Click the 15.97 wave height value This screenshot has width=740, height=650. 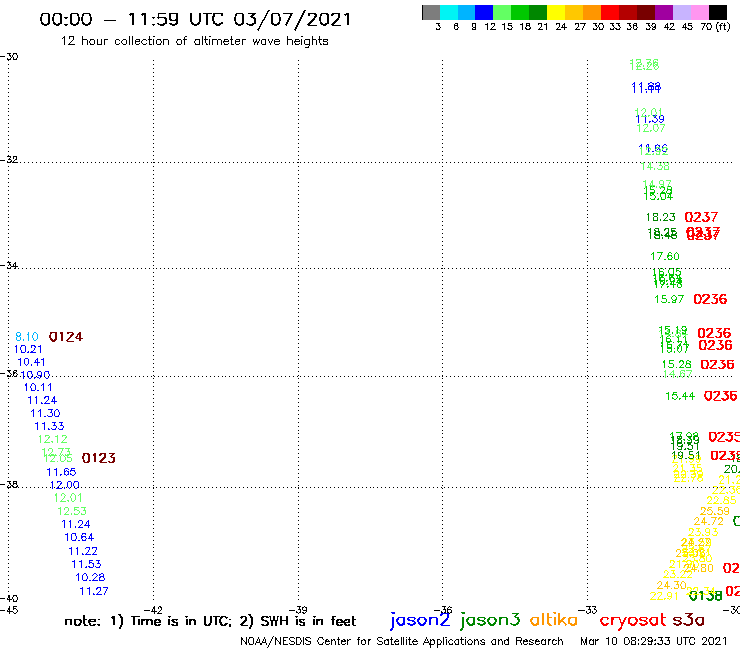click(669, 299)
